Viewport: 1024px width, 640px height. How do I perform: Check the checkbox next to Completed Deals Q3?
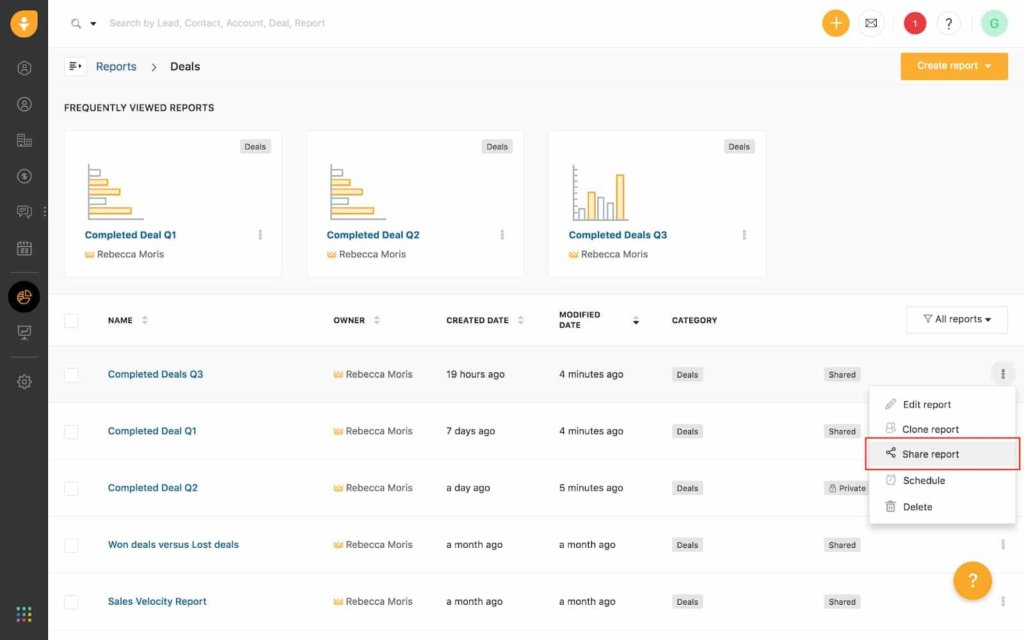(72, 374)
